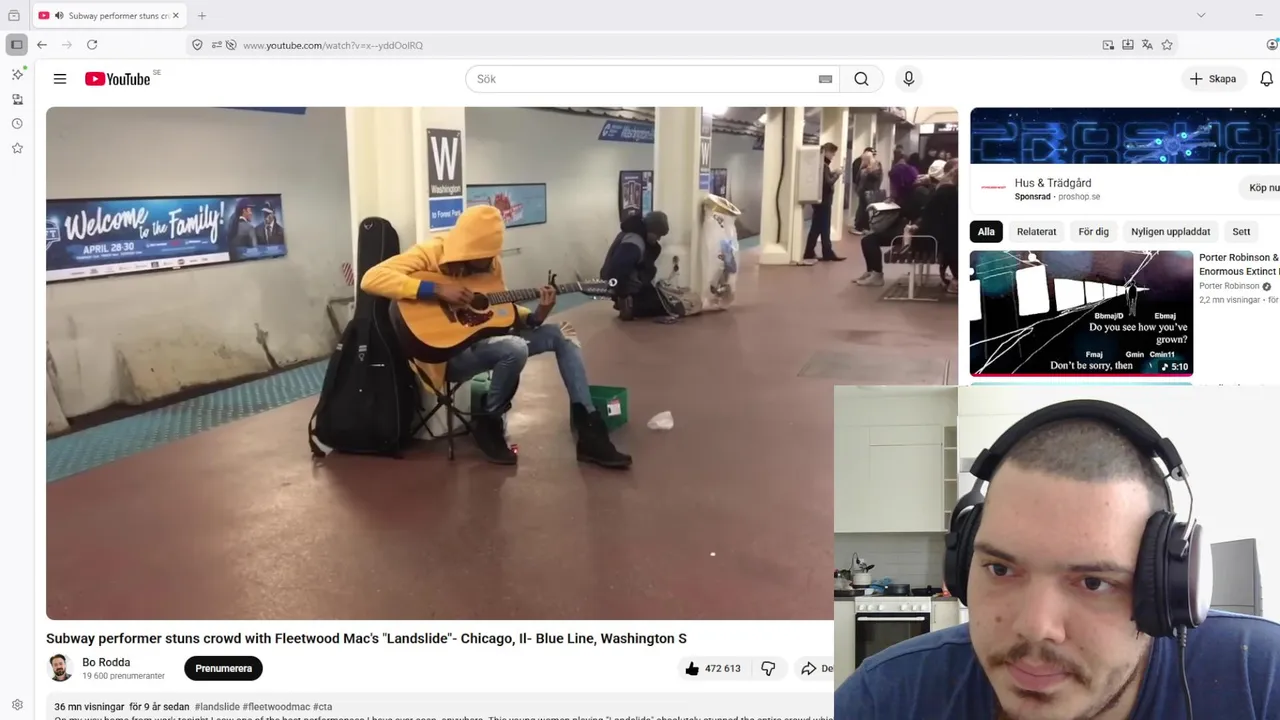Image resolution: width=1280 pixels, height=720 pixels.
Task: Open the YouTube hamburger guide menu
Action: coord(60,79)
